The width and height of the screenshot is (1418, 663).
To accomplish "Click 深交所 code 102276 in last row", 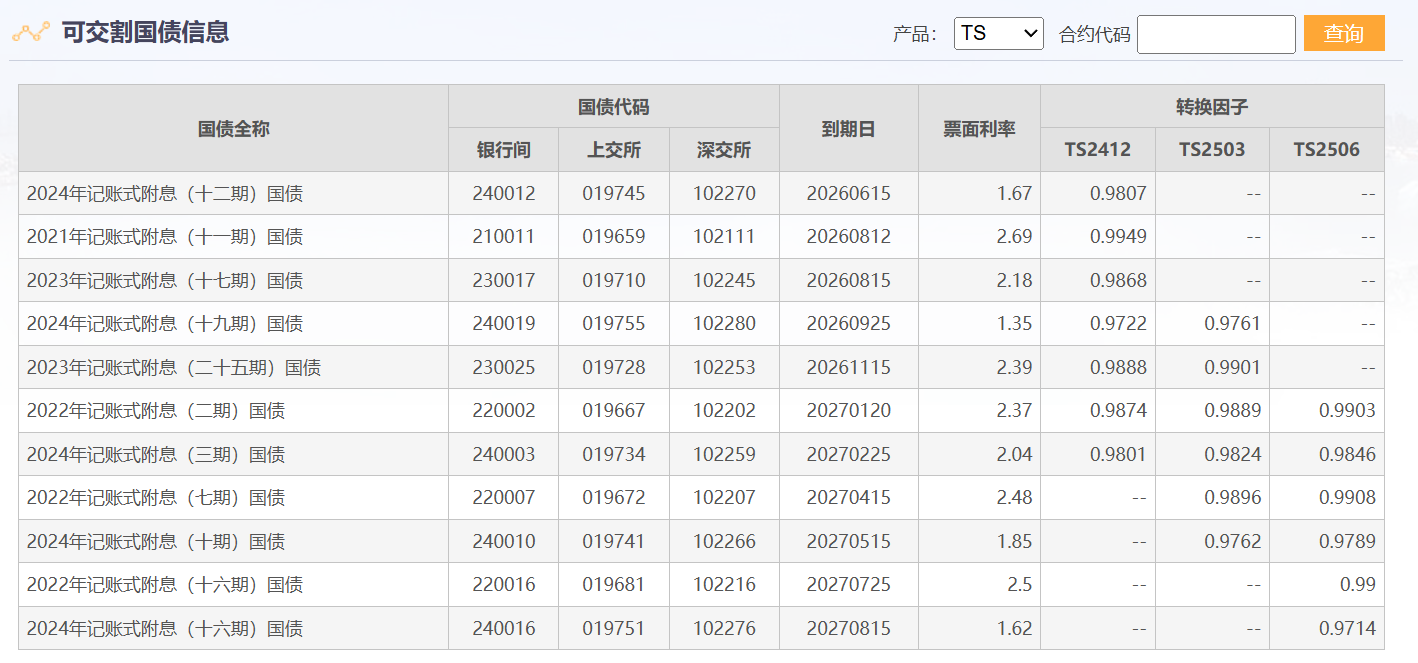I will (x=724, y=629).
